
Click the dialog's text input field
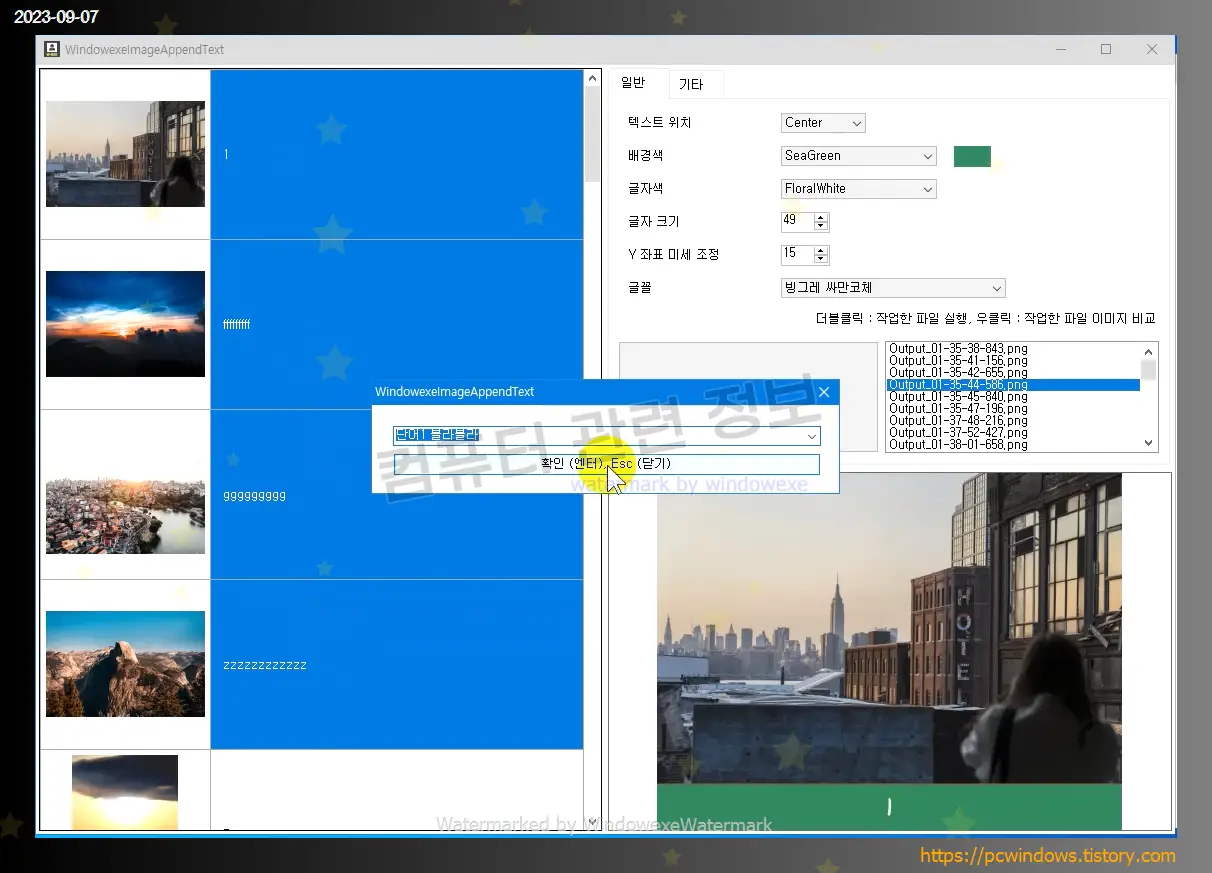[x=598, y=436]
